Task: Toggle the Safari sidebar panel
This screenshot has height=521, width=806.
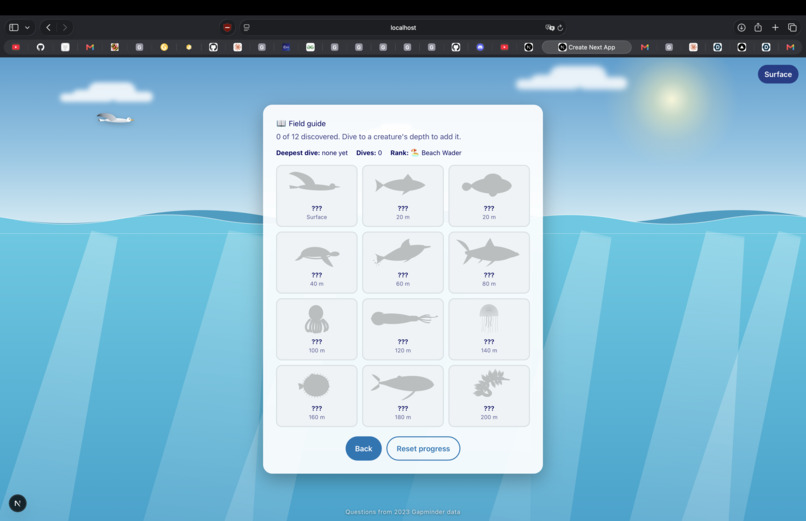Action: pos(14,27)
